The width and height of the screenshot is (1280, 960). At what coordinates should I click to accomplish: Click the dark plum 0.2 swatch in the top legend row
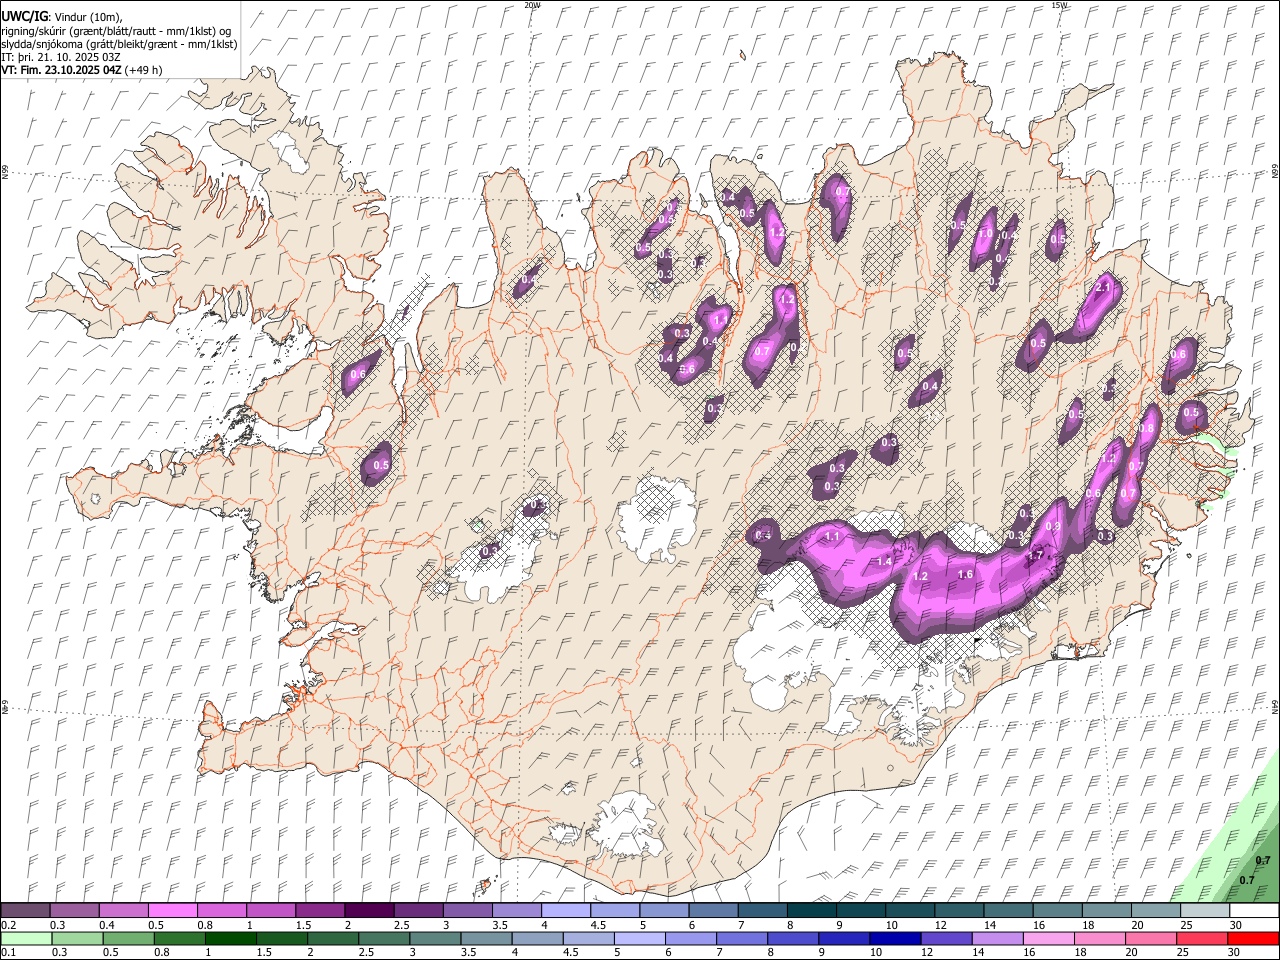(26, 911)
